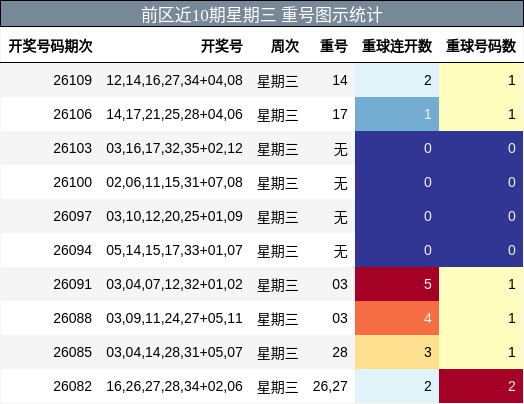Viewport: 524px width, 404px height.
Task: Click 无 in row 26094
Action: coord(341,251)
